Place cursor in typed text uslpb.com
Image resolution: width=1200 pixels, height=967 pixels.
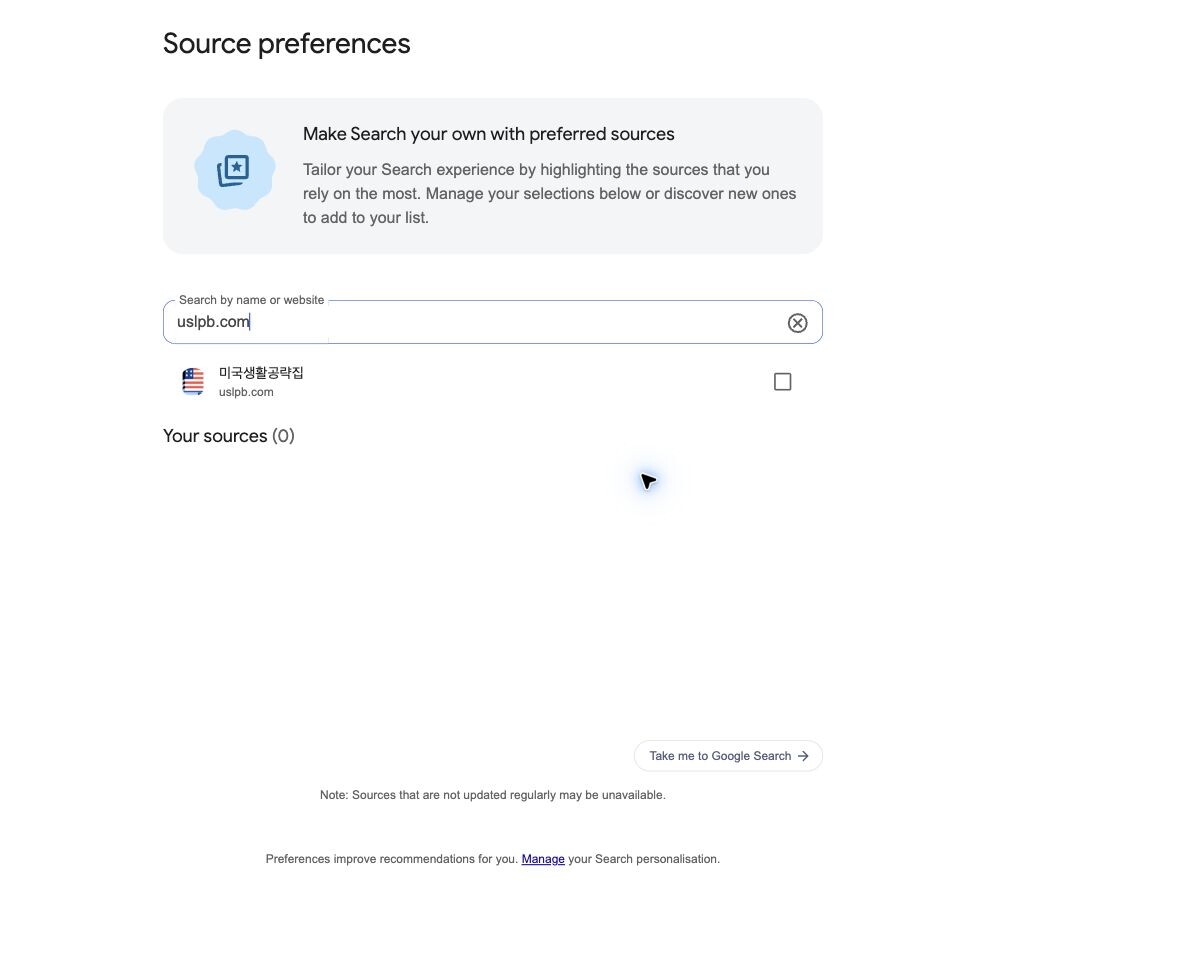click(x=213, y=322)
